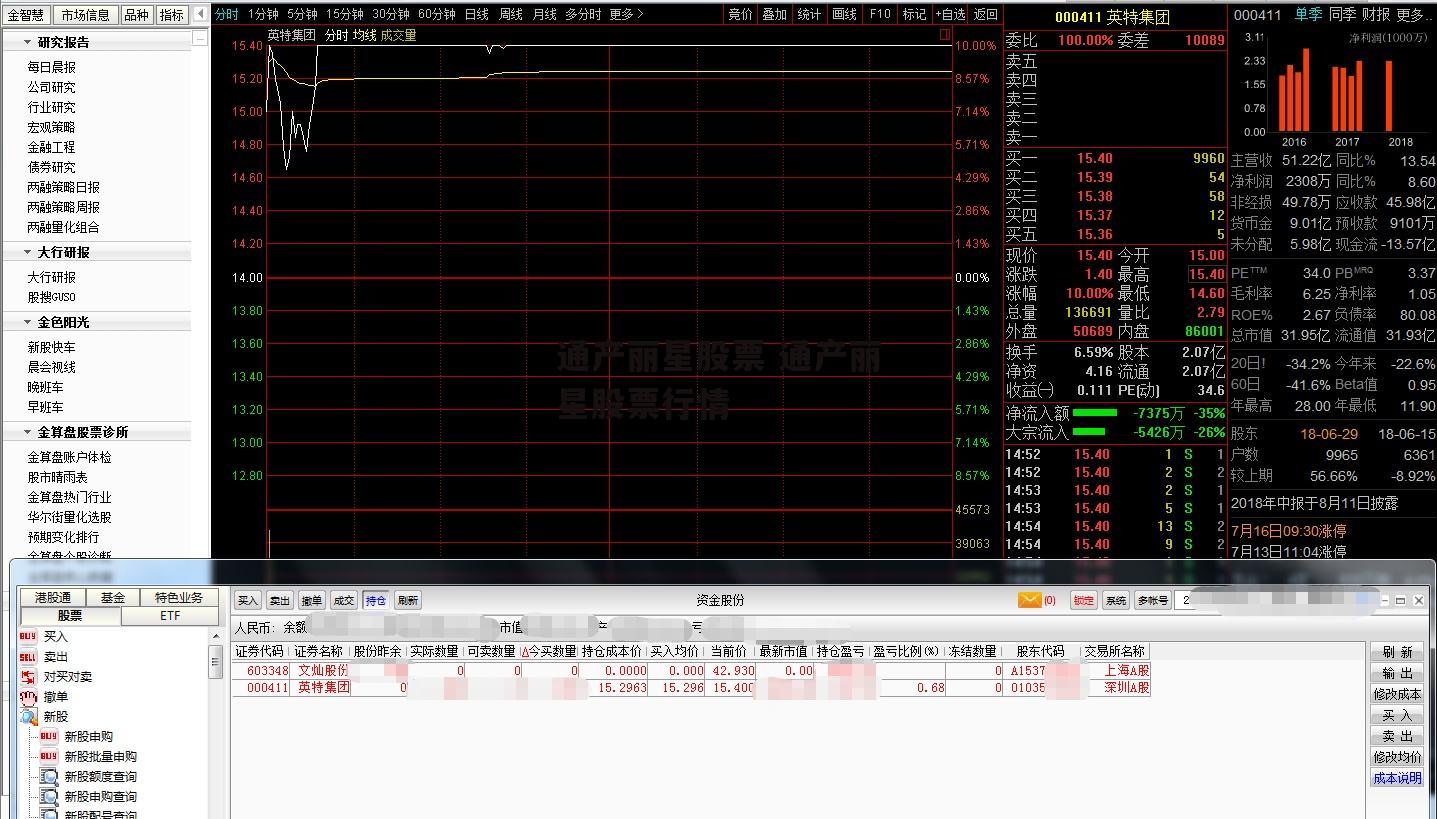This screenshot has width=1437, height=819.
Task: Click +自选 to add to watchlist
Action: 951,14
